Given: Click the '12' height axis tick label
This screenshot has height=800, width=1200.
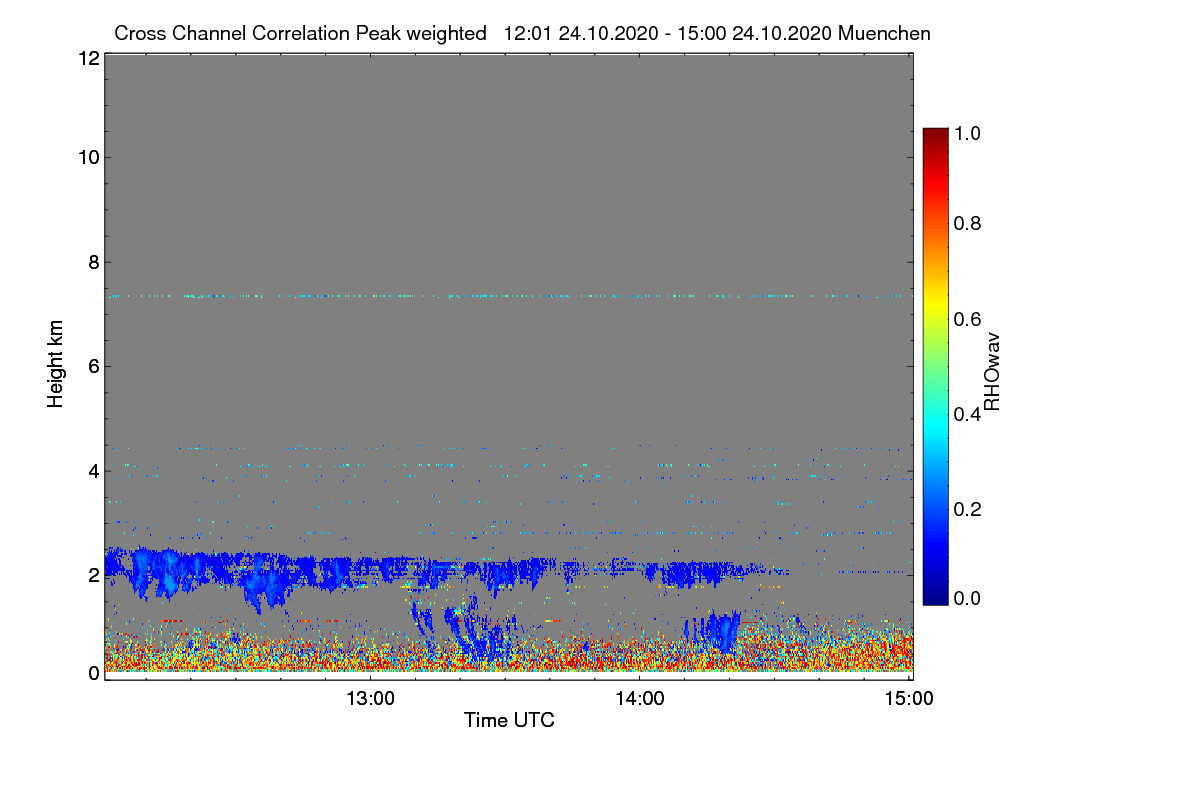Looking at the screenshot, I should click(x=88, y=58).
